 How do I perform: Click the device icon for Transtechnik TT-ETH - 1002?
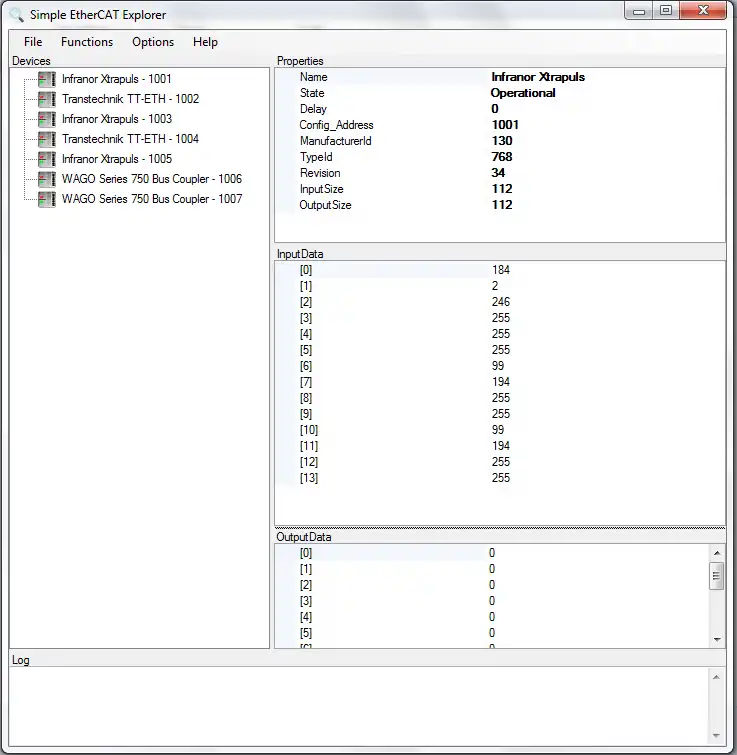[x=47, y=99]
